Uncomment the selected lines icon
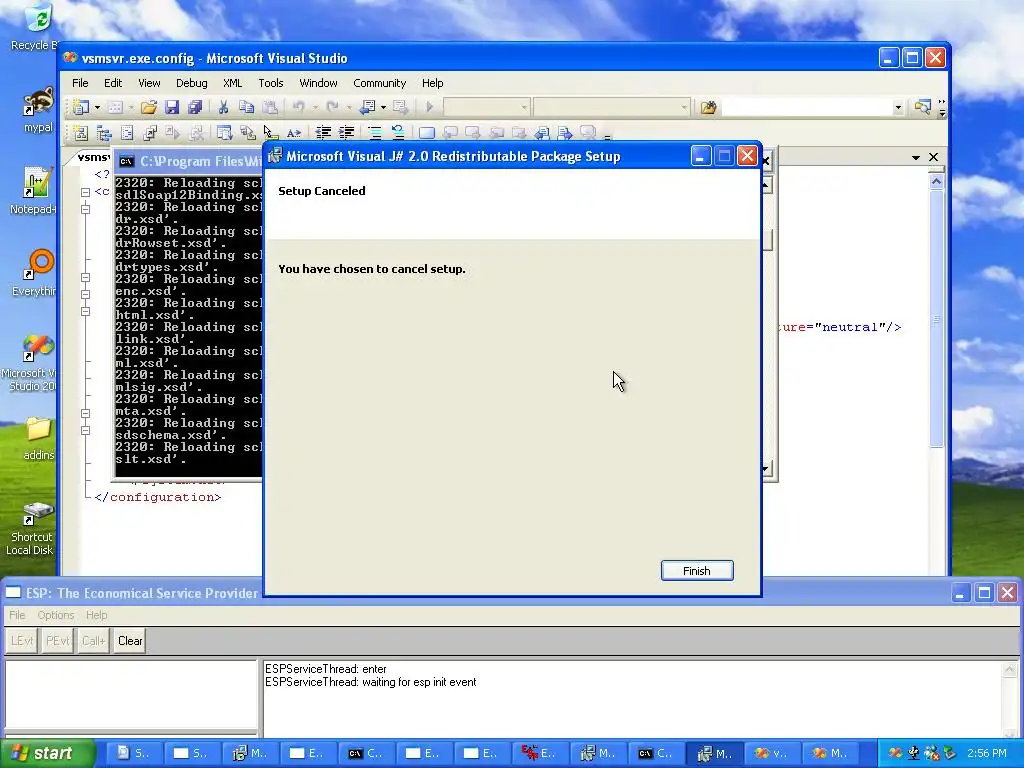Image resolution: width=1024 pixels, height=768 pixels. pos(397,133)
